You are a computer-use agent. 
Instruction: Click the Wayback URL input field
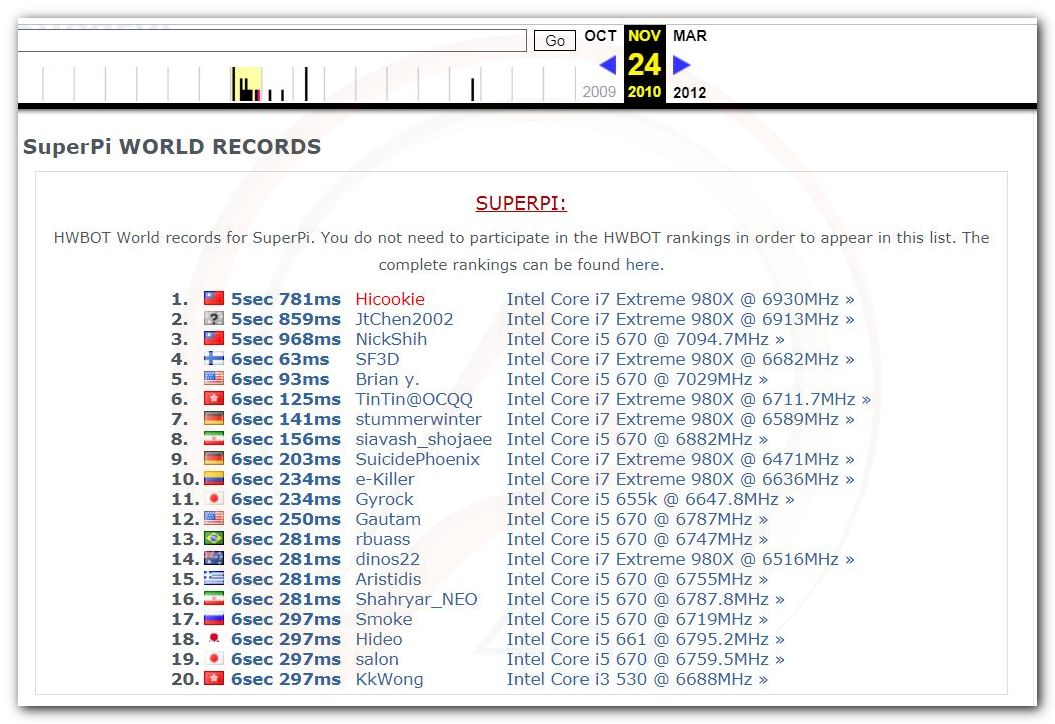[x=272, y=40]
